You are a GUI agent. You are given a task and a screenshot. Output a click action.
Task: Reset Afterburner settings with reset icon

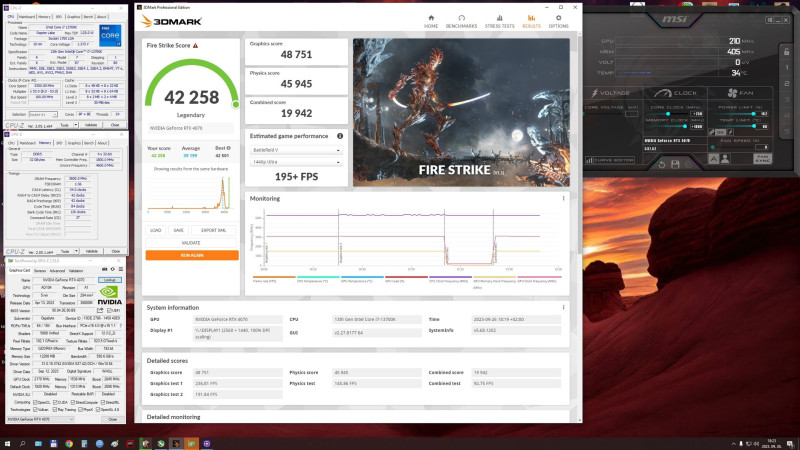pyautogui.click(x=662, y=165)
